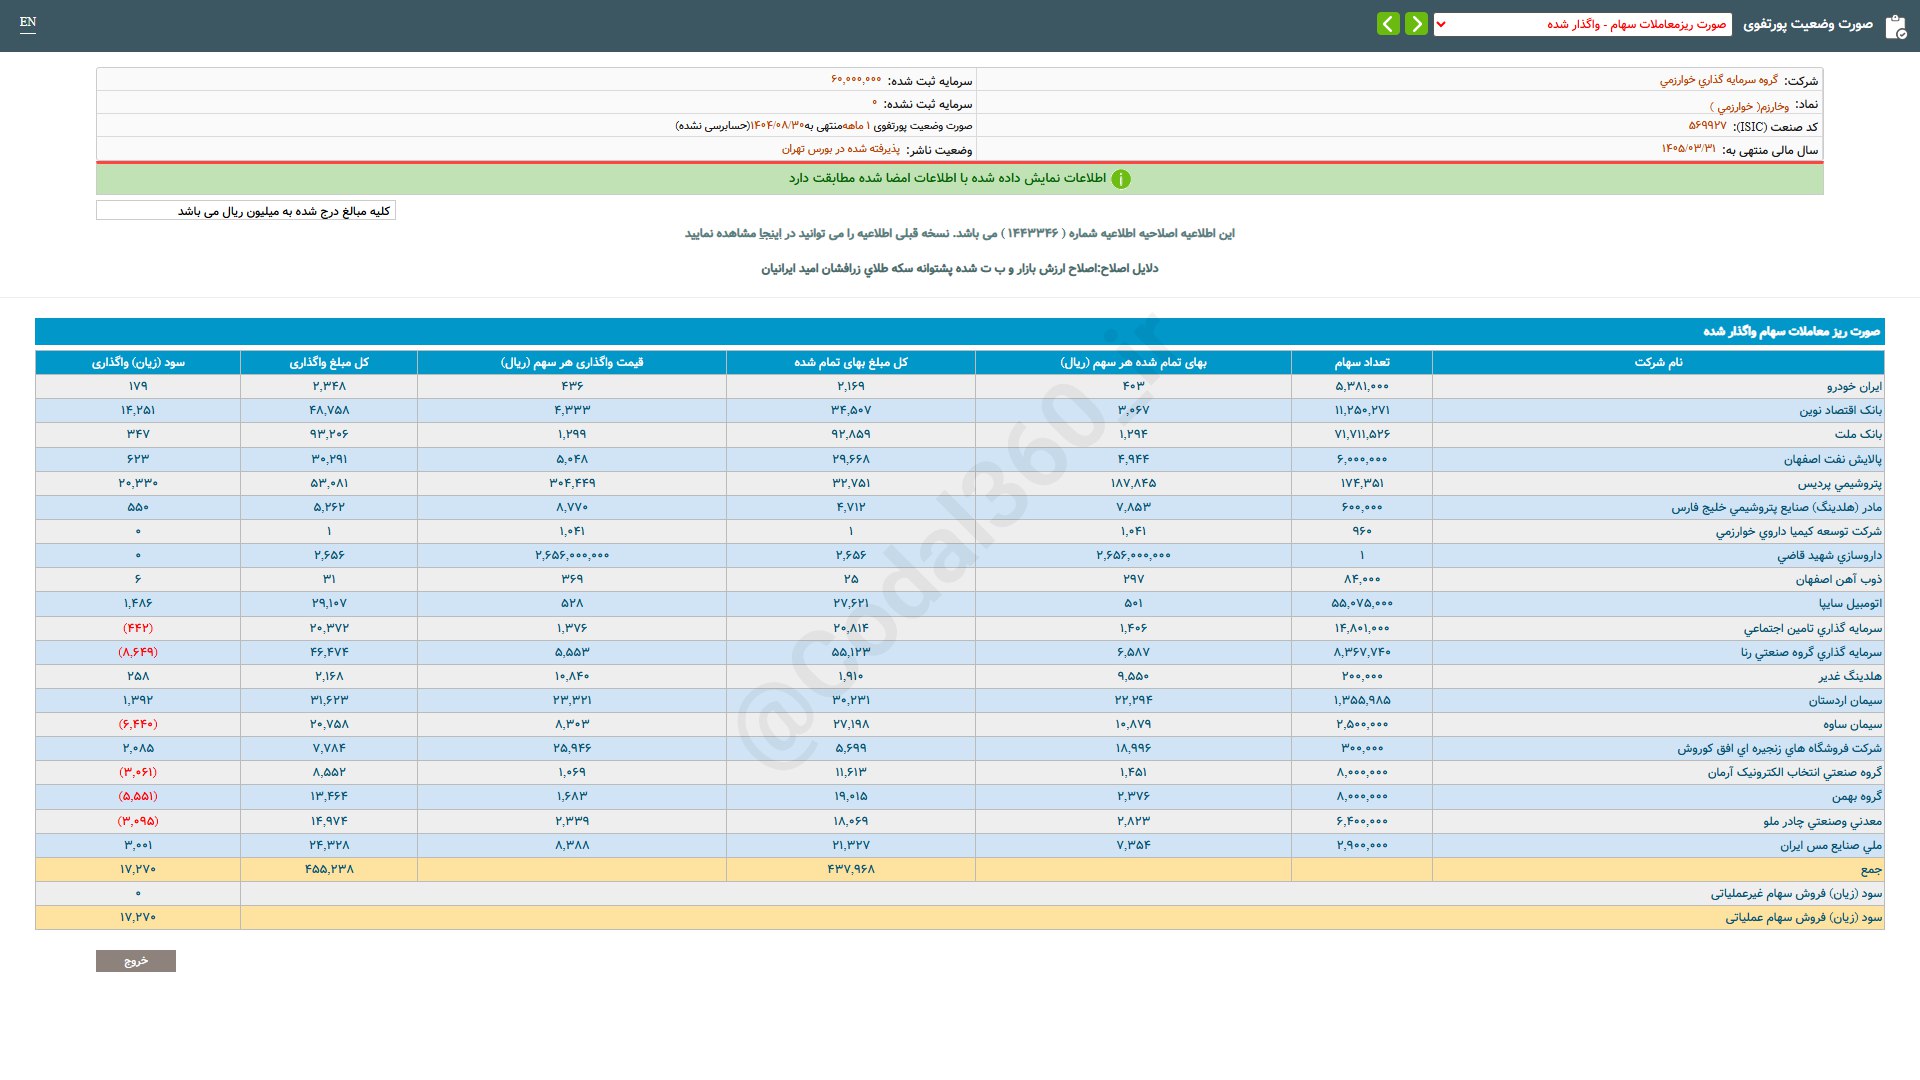Click the table title صورت ریز معاملات سهام واگذار شده
Screen dimensions: 1920x1080
1791,331
